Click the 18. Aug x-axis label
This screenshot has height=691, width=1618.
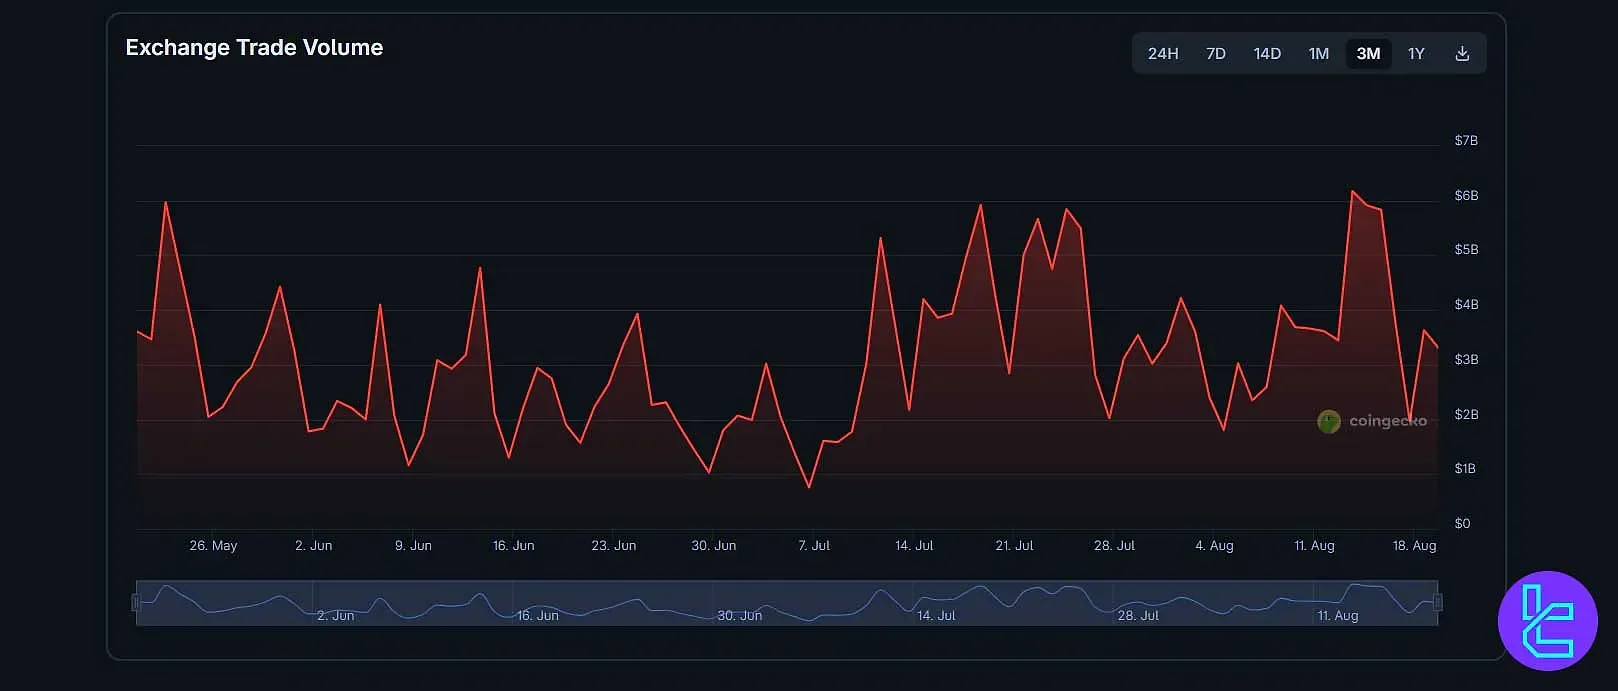click(1414, 546)
